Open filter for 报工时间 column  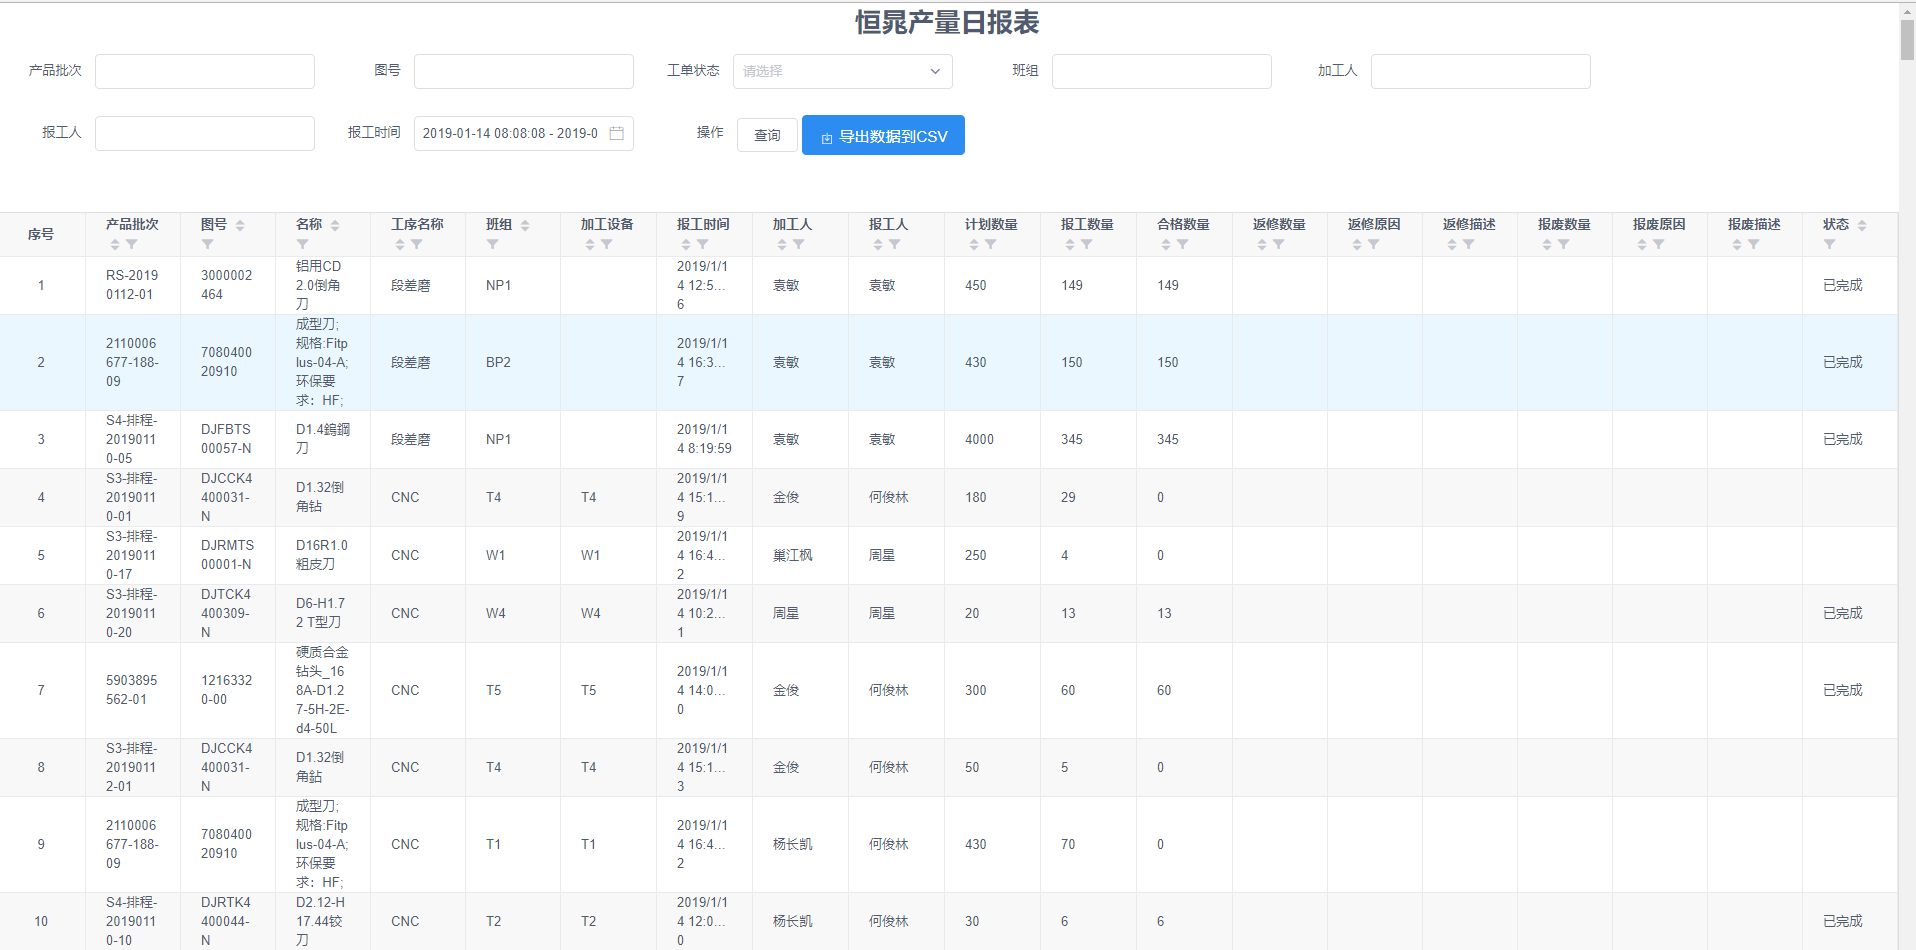tap(702, 244)
